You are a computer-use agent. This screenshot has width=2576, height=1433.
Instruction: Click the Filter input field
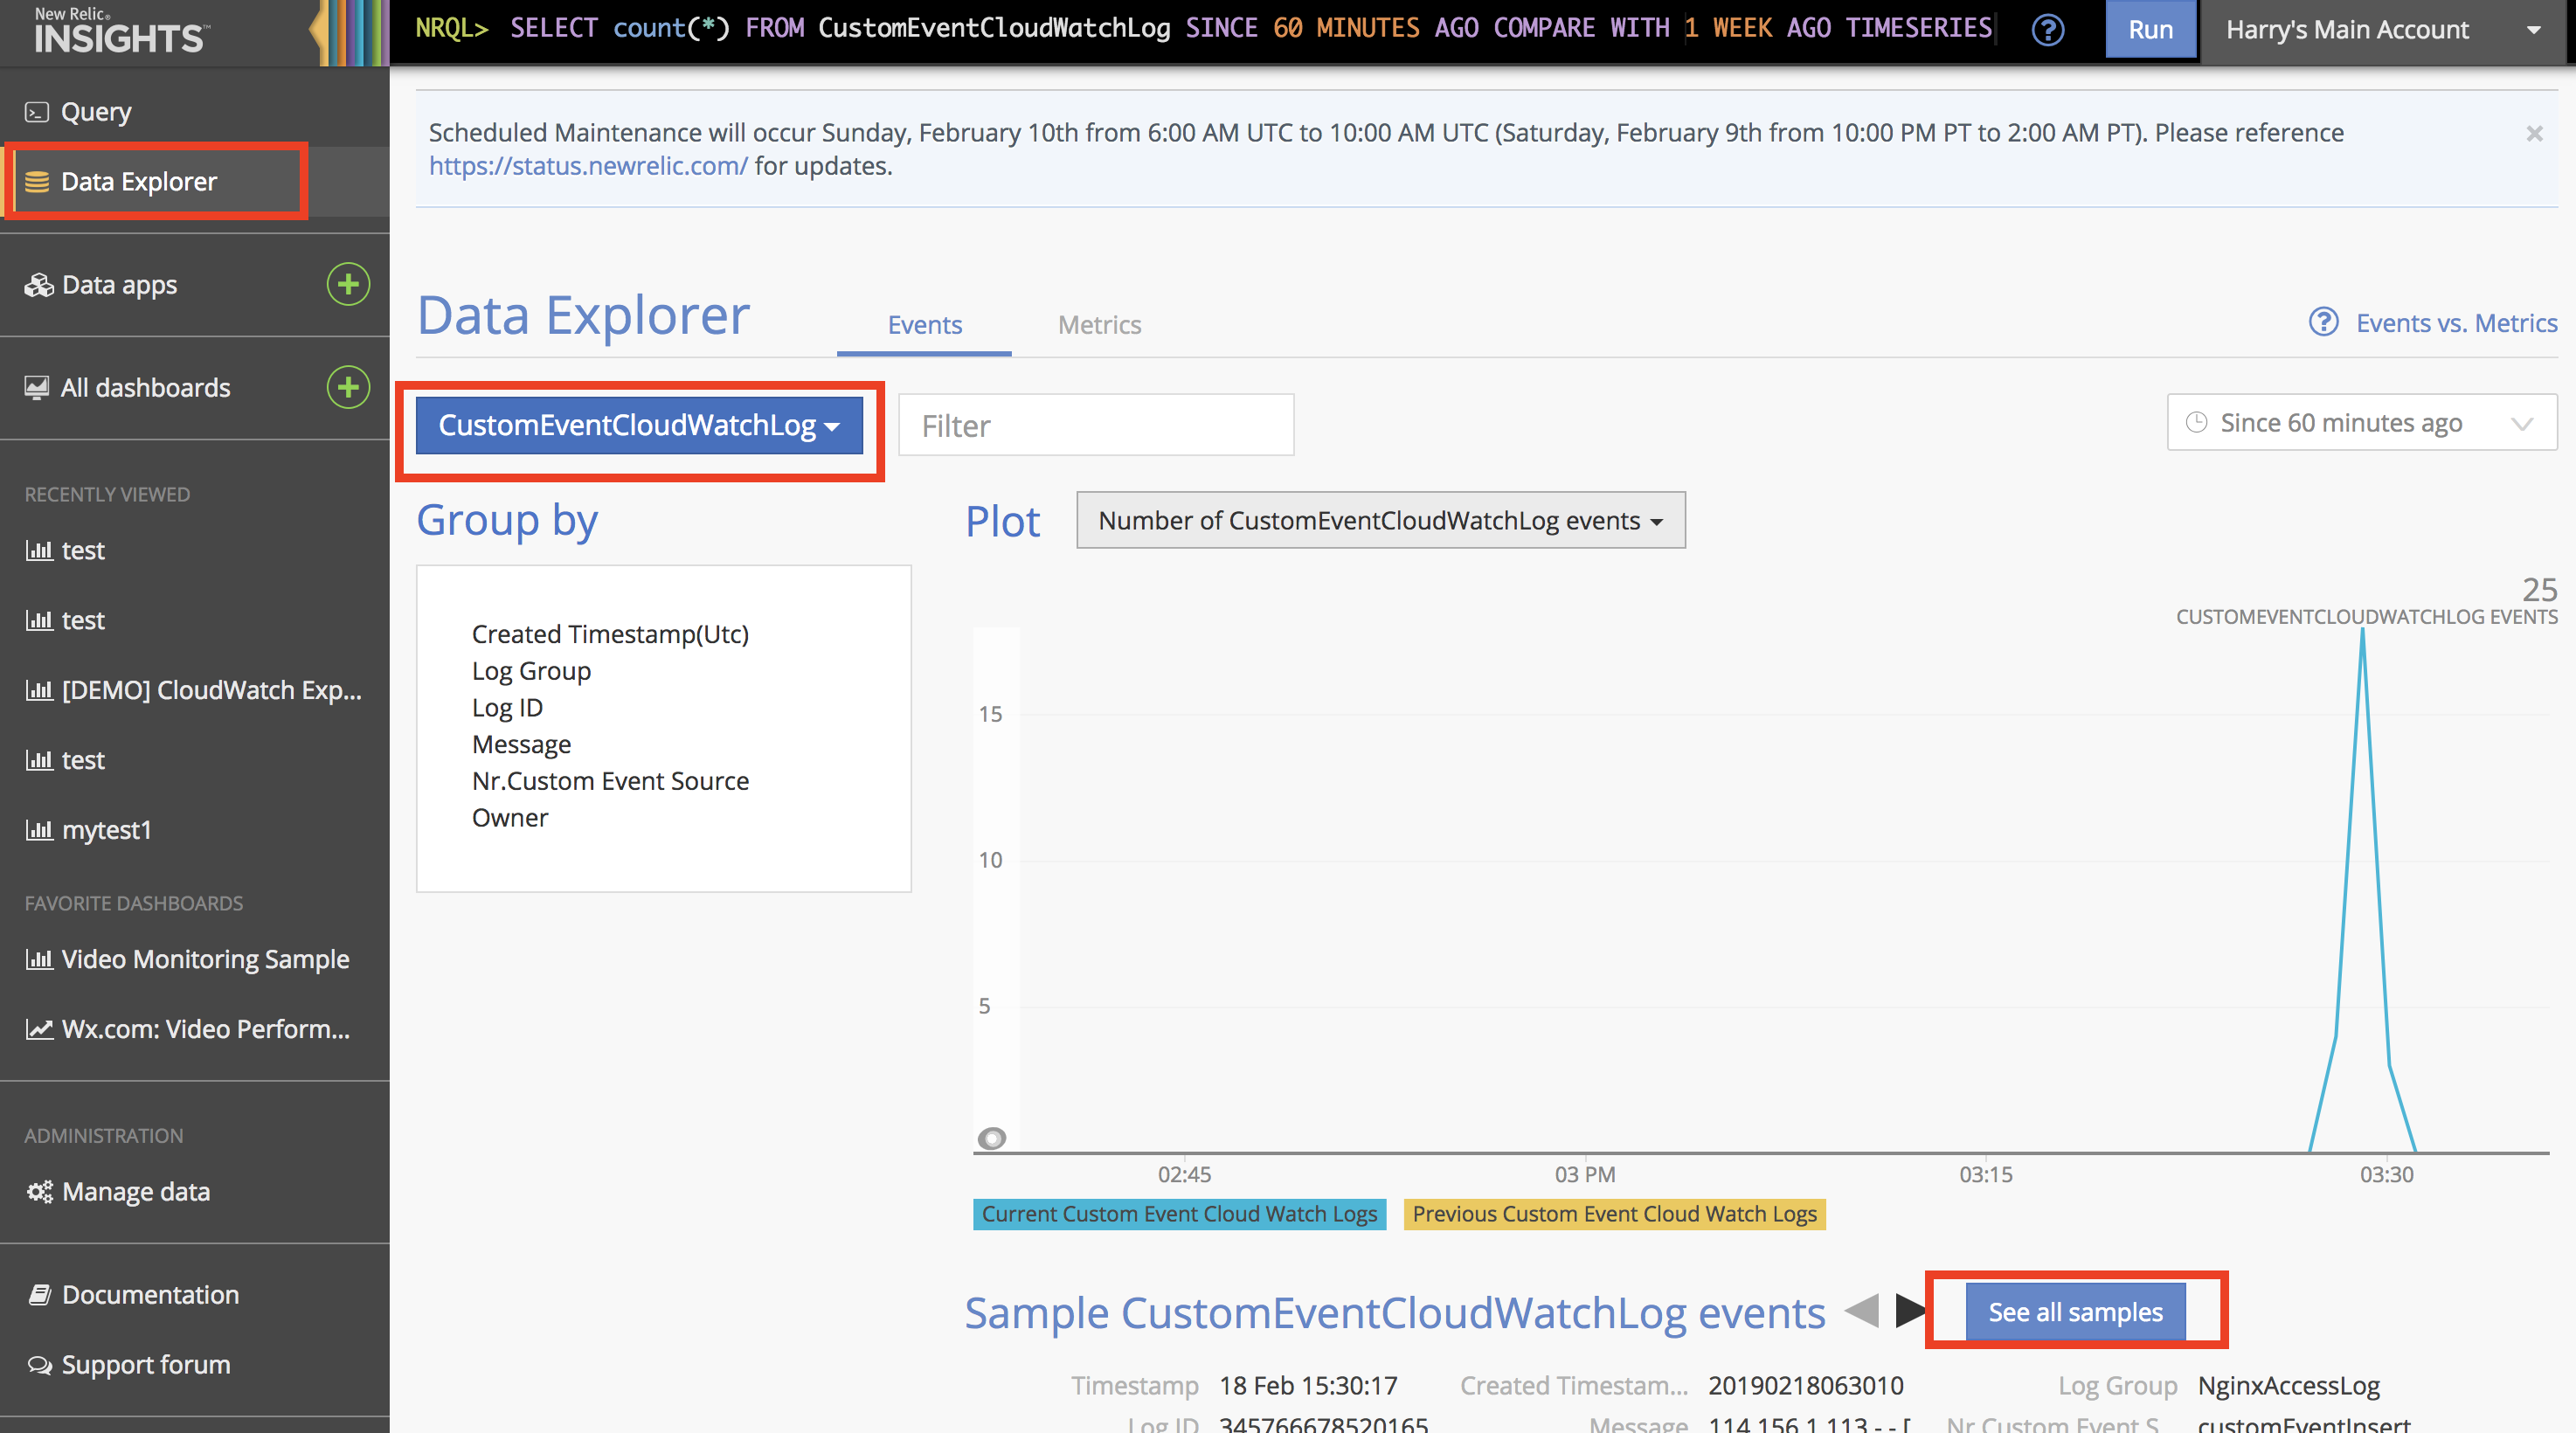(1096, 426)
